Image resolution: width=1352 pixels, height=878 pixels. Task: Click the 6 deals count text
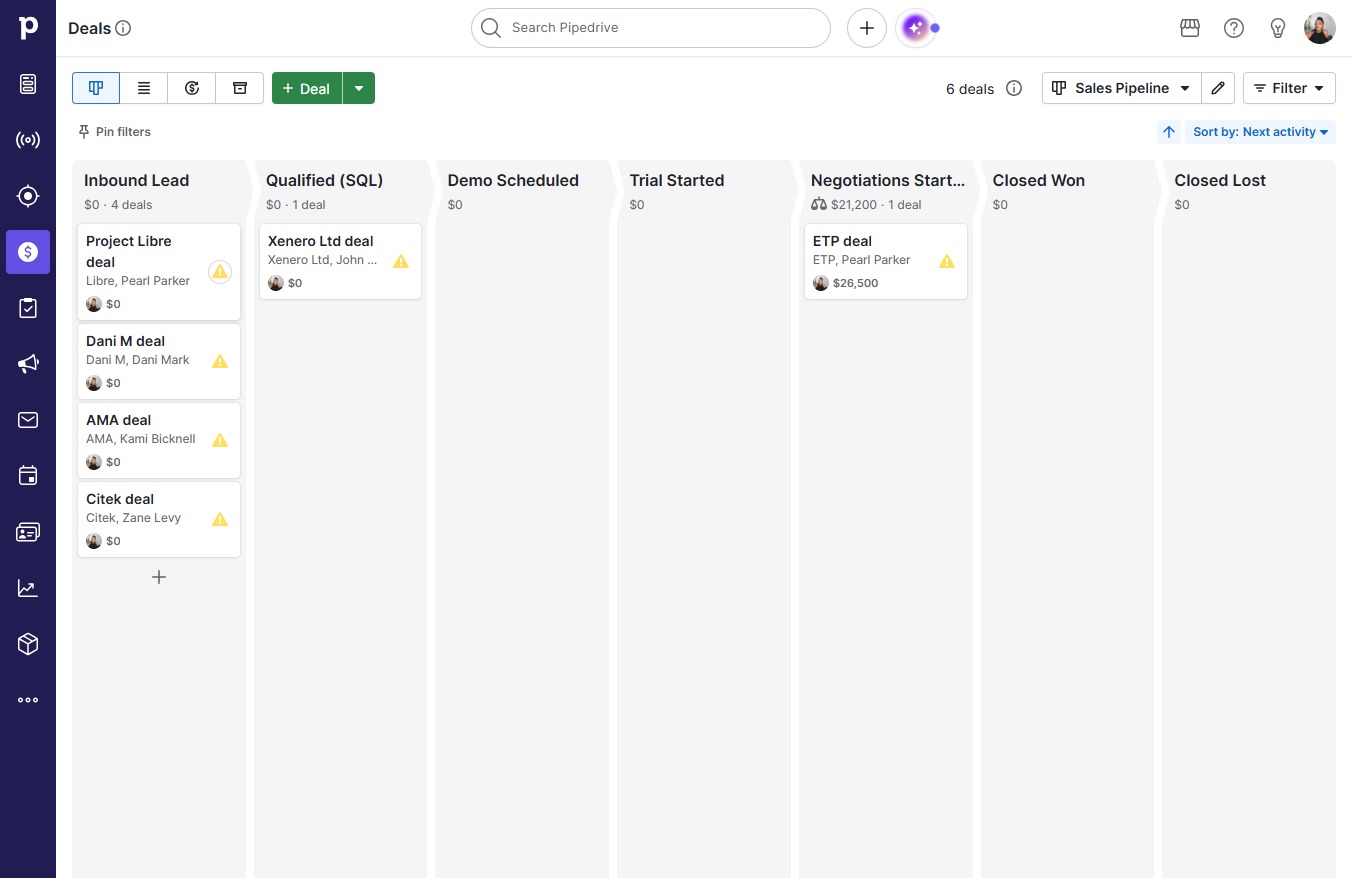(x=970, y=89)
